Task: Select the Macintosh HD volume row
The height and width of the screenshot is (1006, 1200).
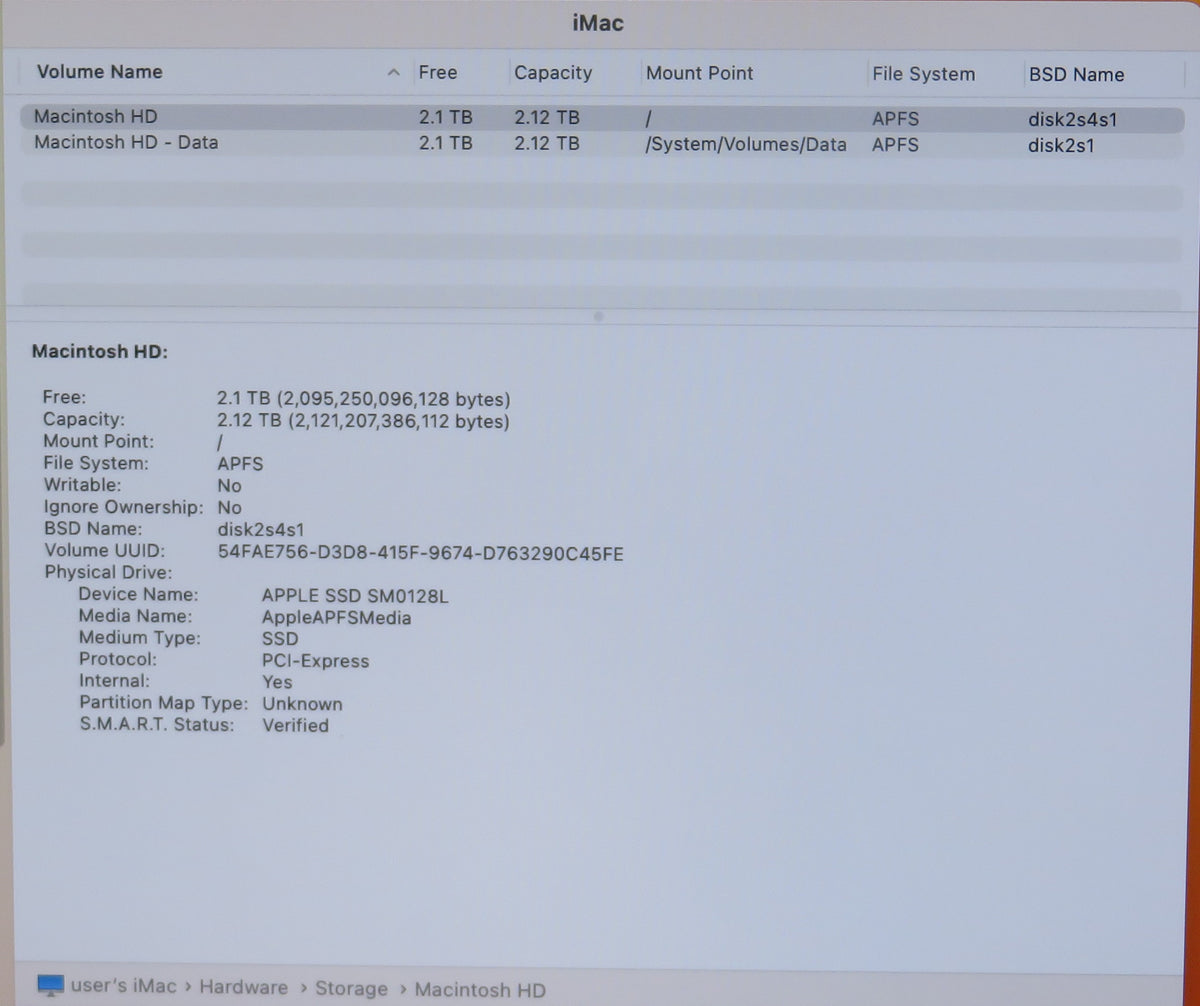Action: point(600,118)
